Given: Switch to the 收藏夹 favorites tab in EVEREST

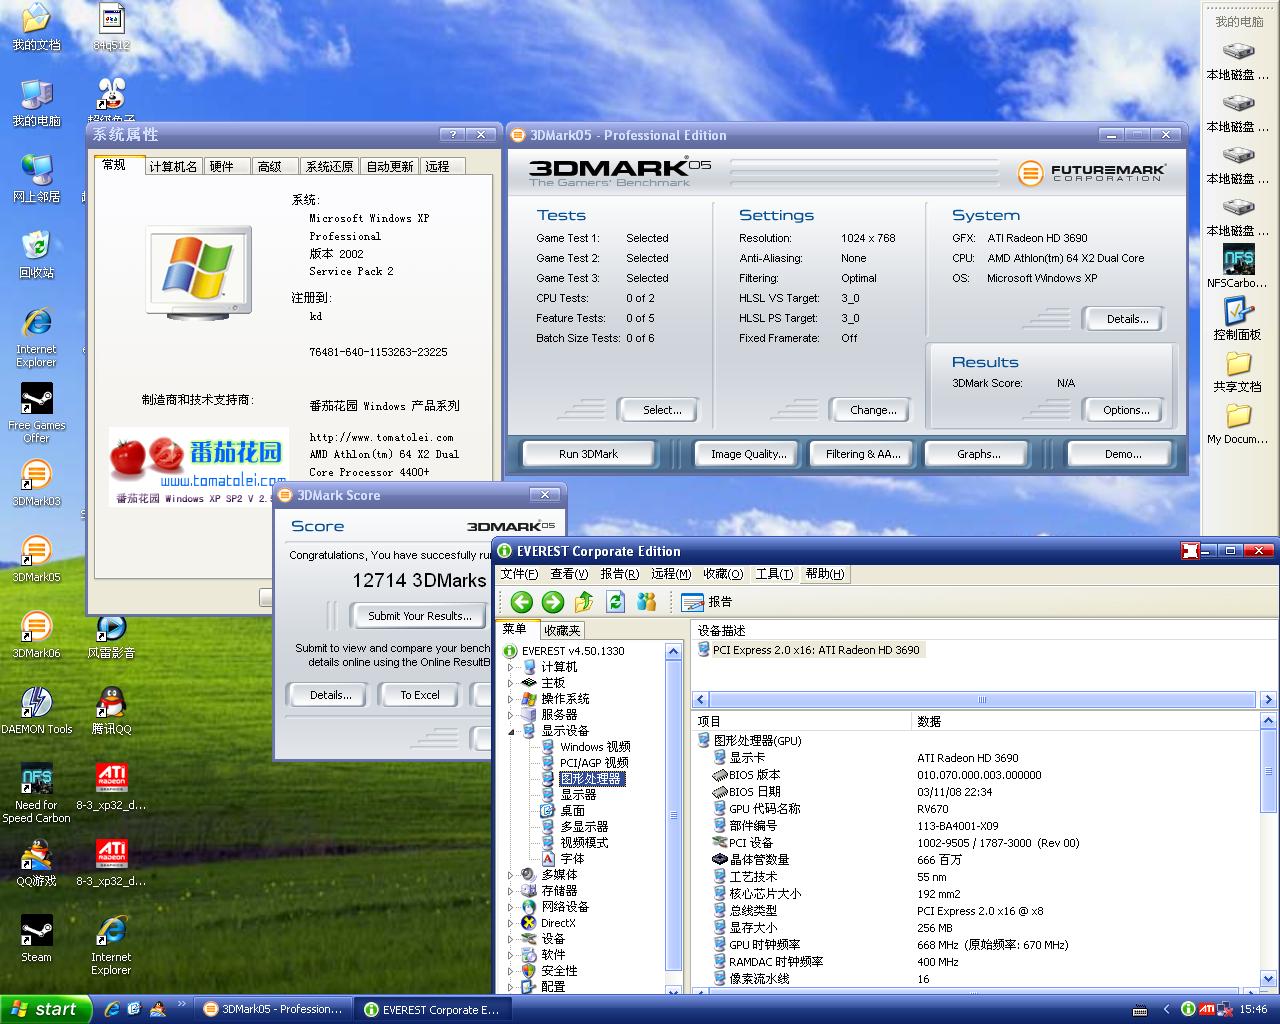Looking at the screenshot, I should 562,630.
